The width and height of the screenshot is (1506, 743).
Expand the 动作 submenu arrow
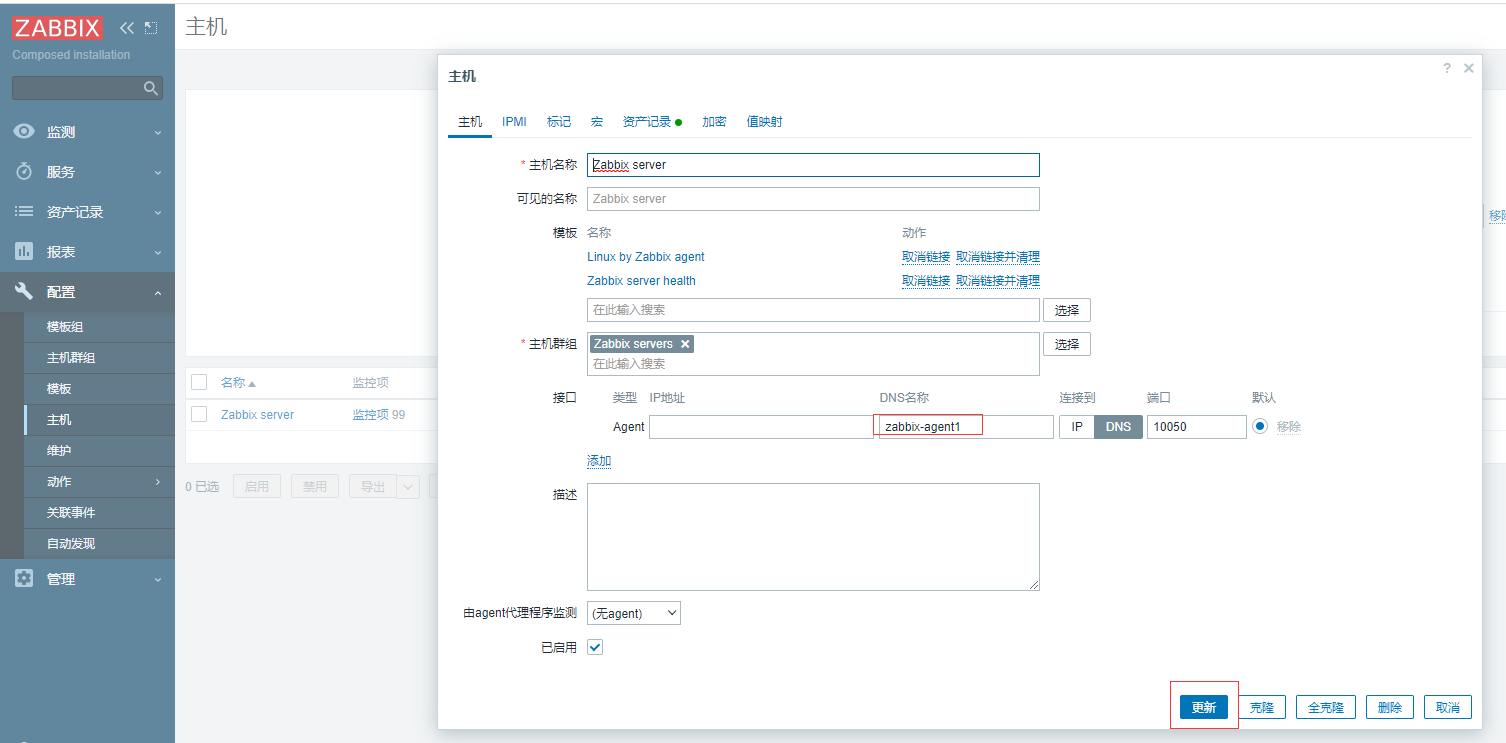[157, 482]
